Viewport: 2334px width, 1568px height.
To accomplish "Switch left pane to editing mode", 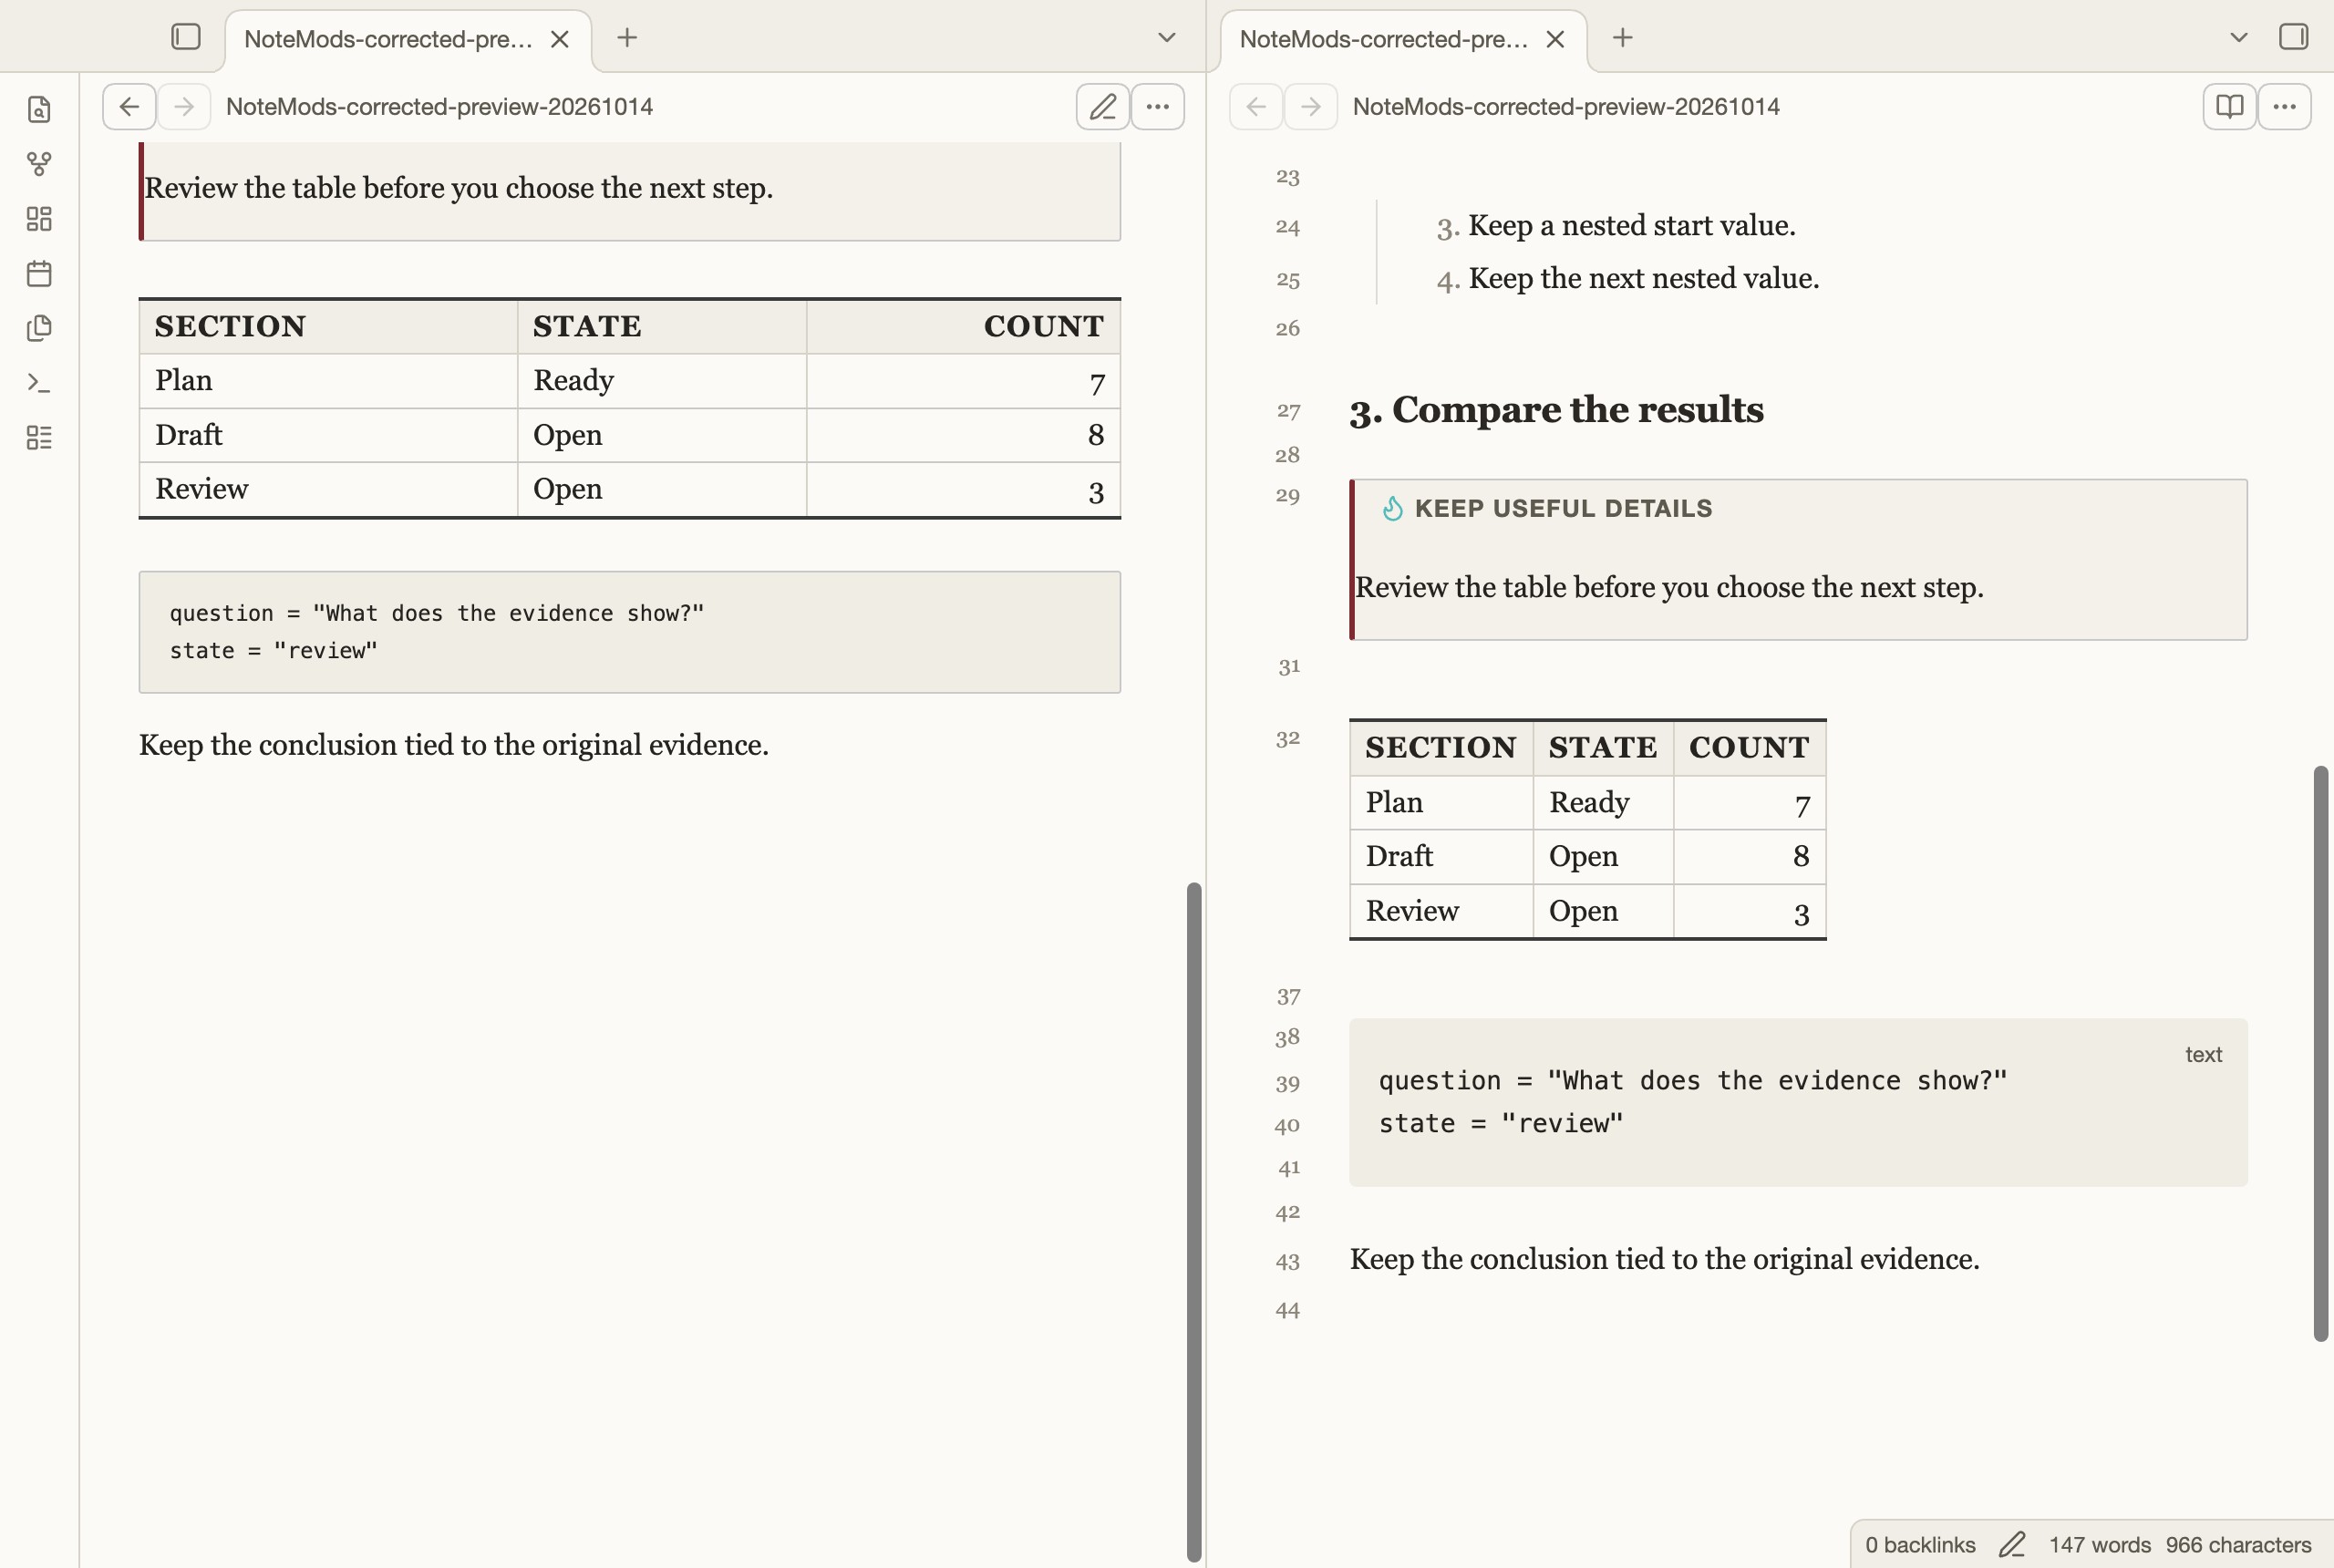I will [x=1102, y=106].
